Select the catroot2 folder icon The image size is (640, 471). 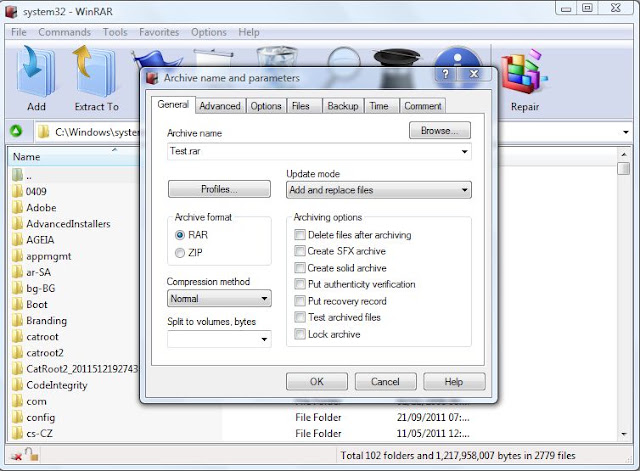coord(17,353)
